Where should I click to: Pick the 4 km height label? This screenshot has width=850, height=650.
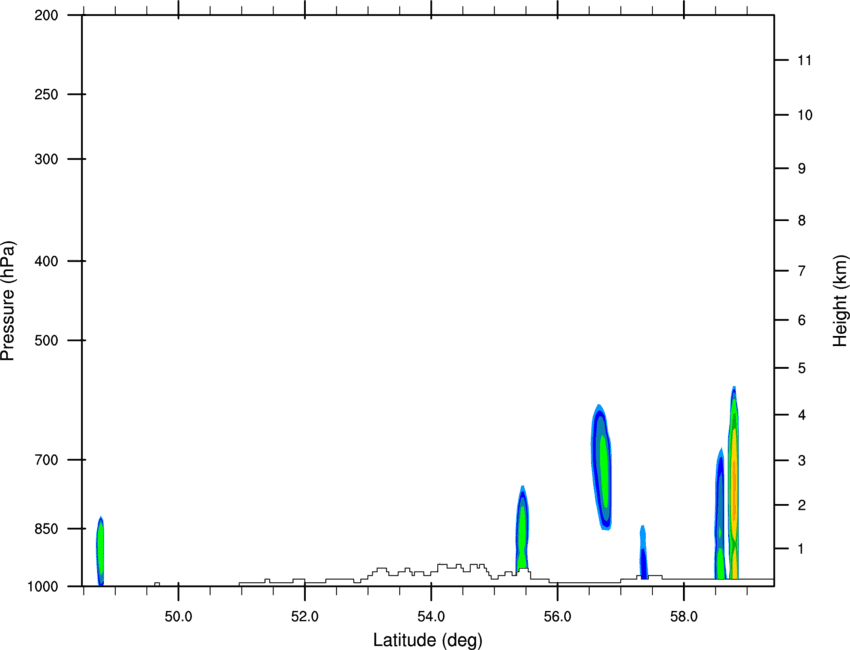pos(802,415)
